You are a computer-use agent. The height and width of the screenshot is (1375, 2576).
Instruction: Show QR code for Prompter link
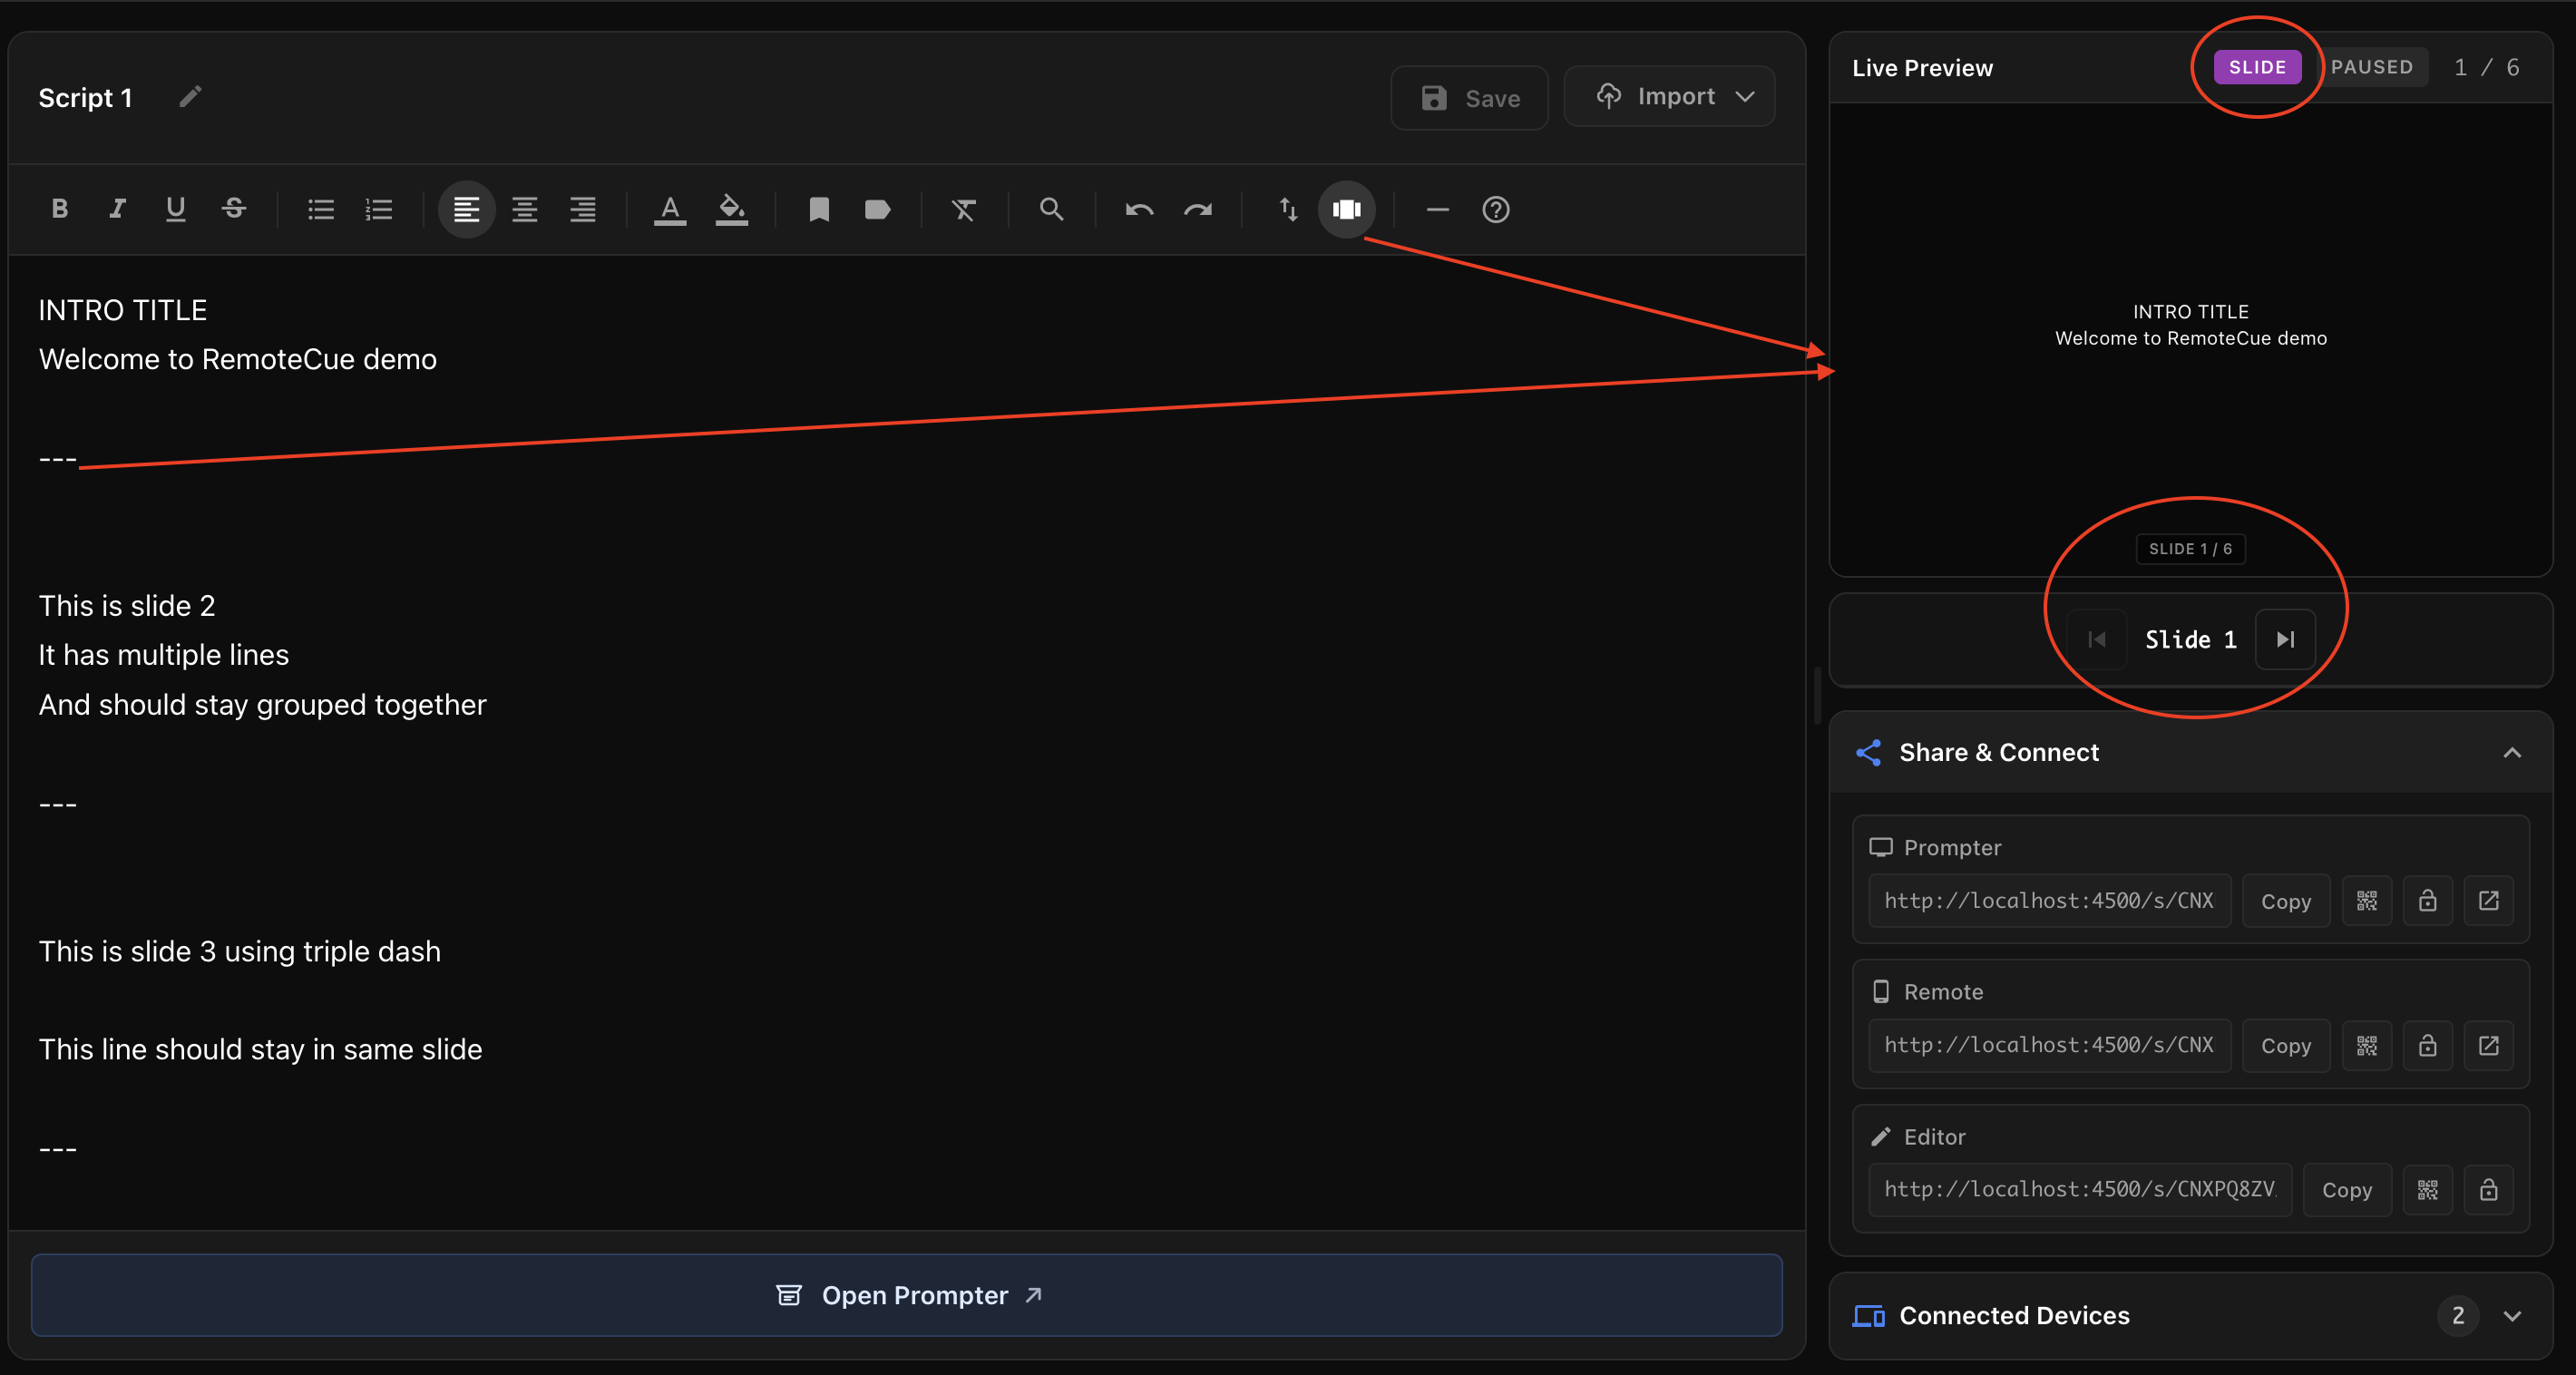point(2366,901)
